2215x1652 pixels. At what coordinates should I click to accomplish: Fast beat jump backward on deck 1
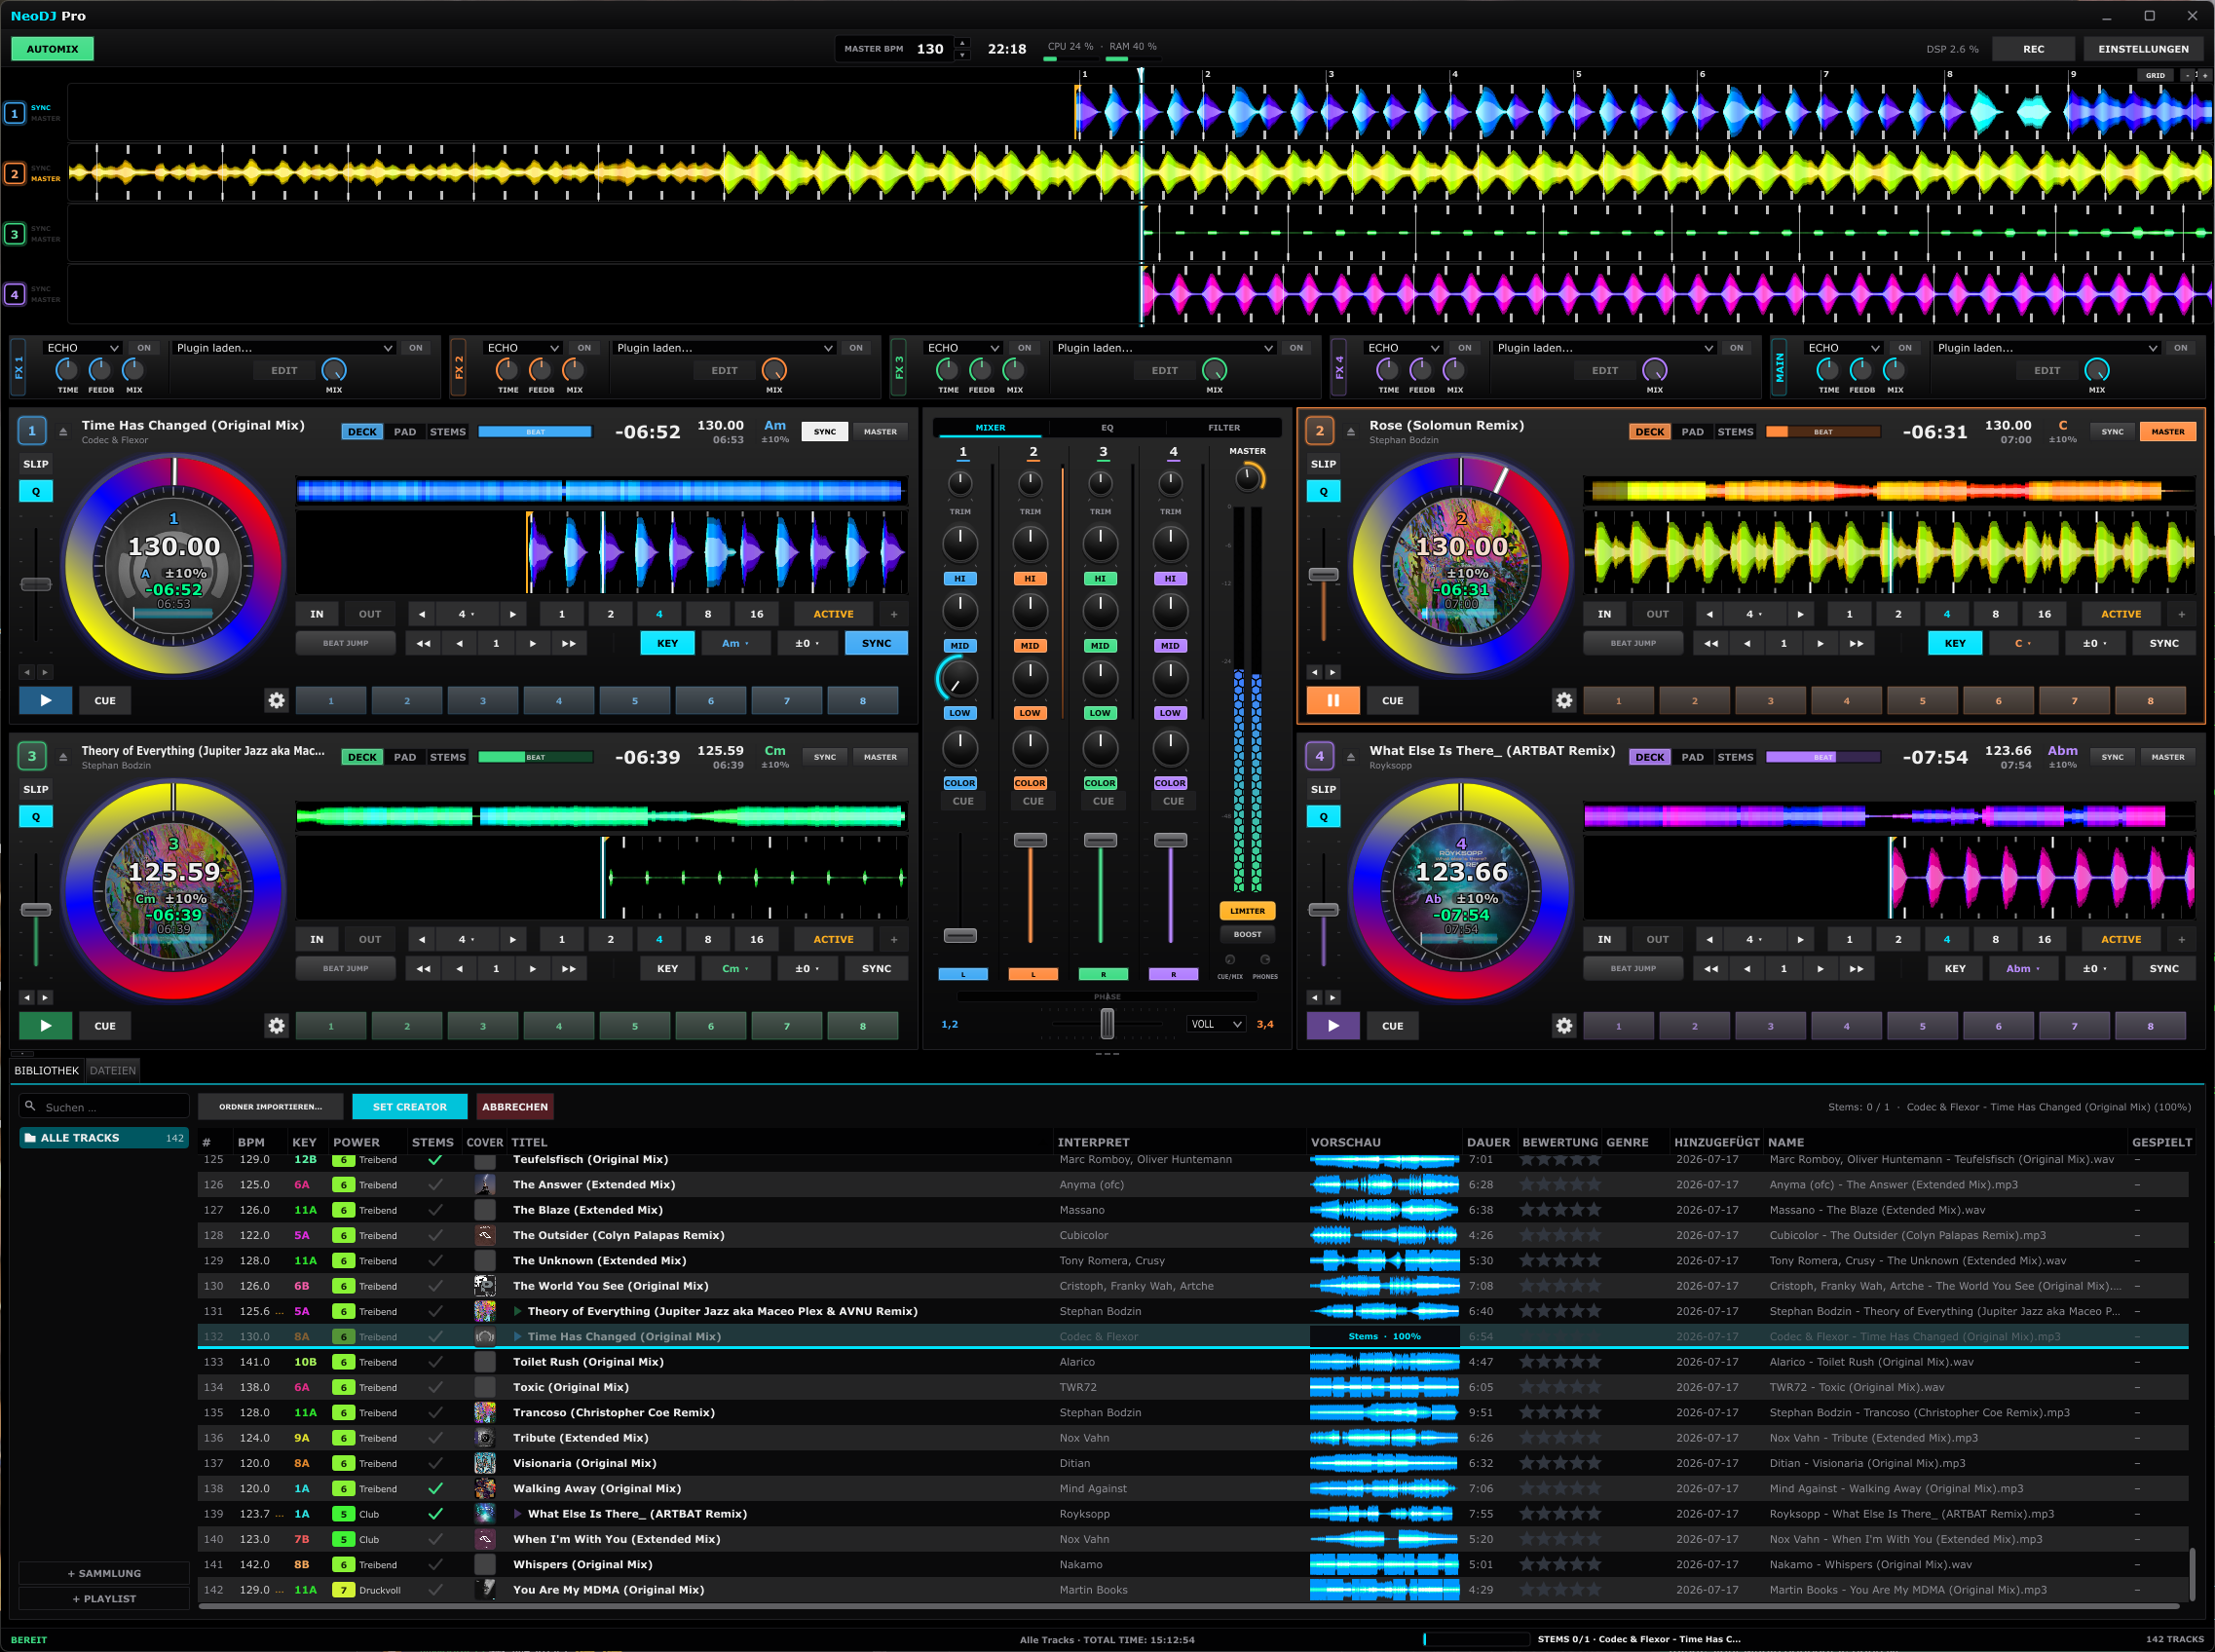pos(423,644)
